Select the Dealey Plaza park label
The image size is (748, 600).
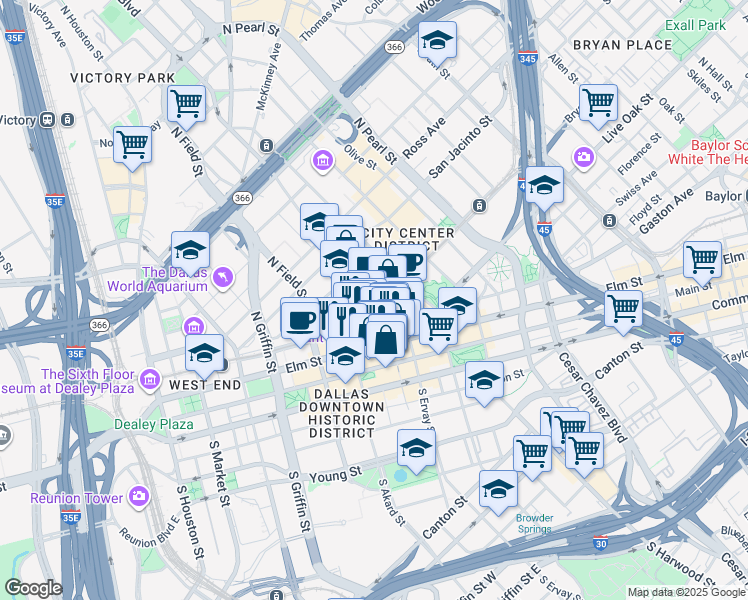click(154, 424)
